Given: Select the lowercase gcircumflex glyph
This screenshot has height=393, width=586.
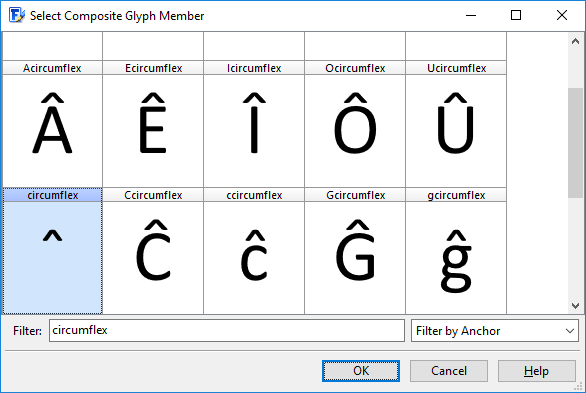Looking at the screenshot, I should (x=456, y=251).
